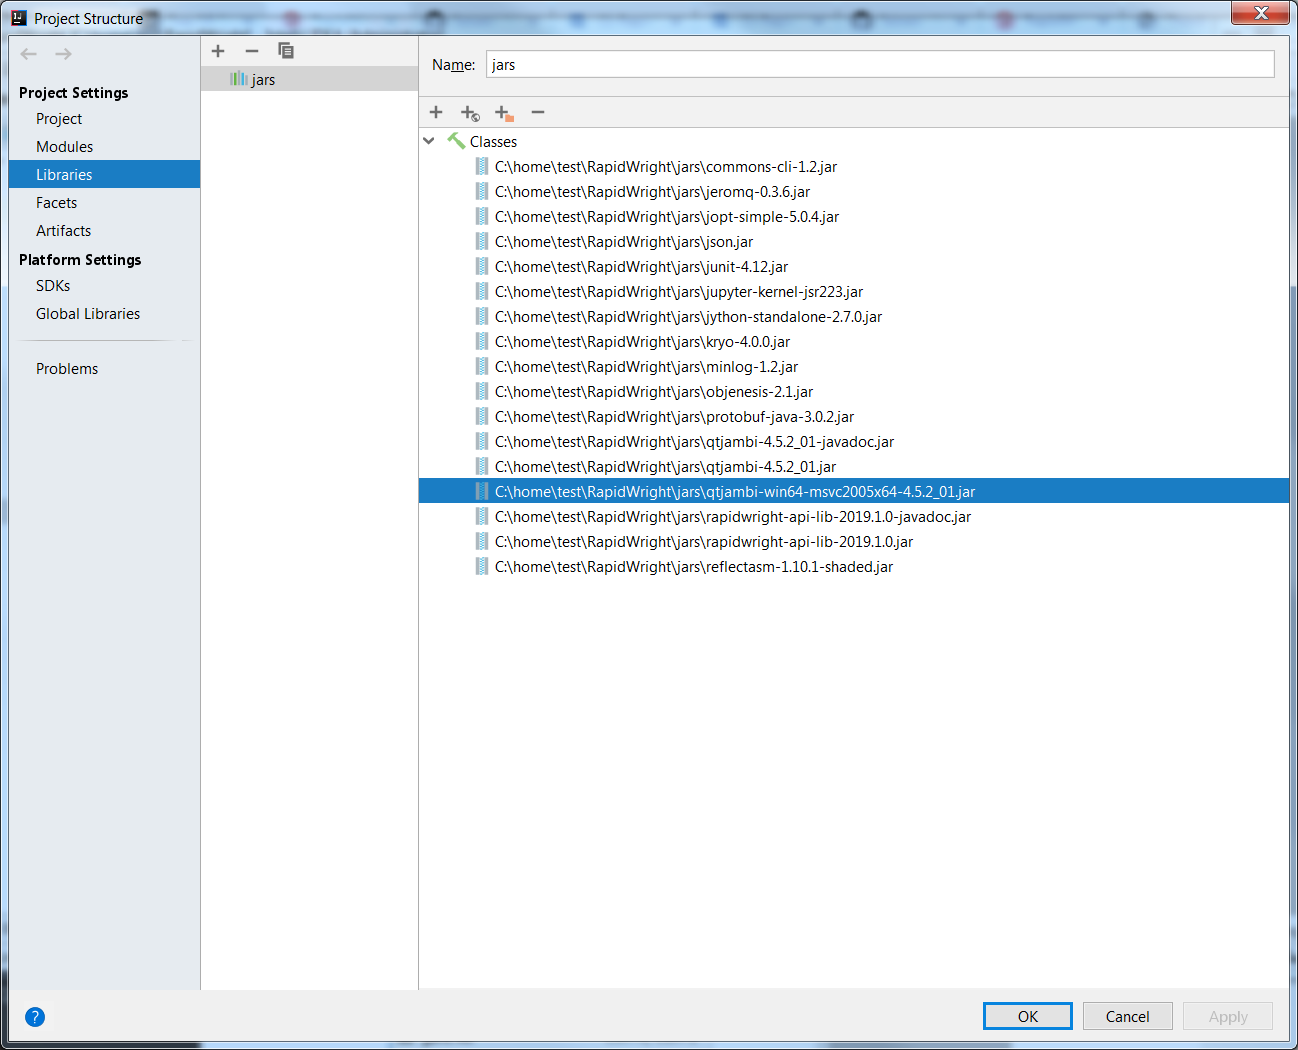Viewport: 1298px width, 1050px height.
Task: Select the objenesis-2.1.jar entry
Action: click(654, 391)
